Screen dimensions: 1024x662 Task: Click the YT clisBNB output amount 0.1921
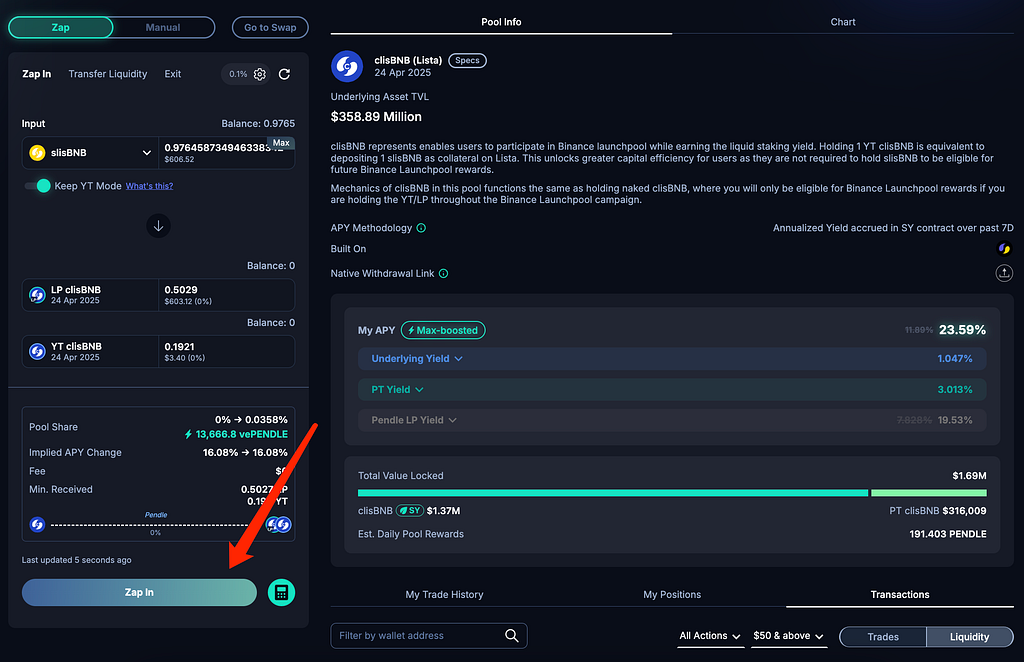point(180,347)
